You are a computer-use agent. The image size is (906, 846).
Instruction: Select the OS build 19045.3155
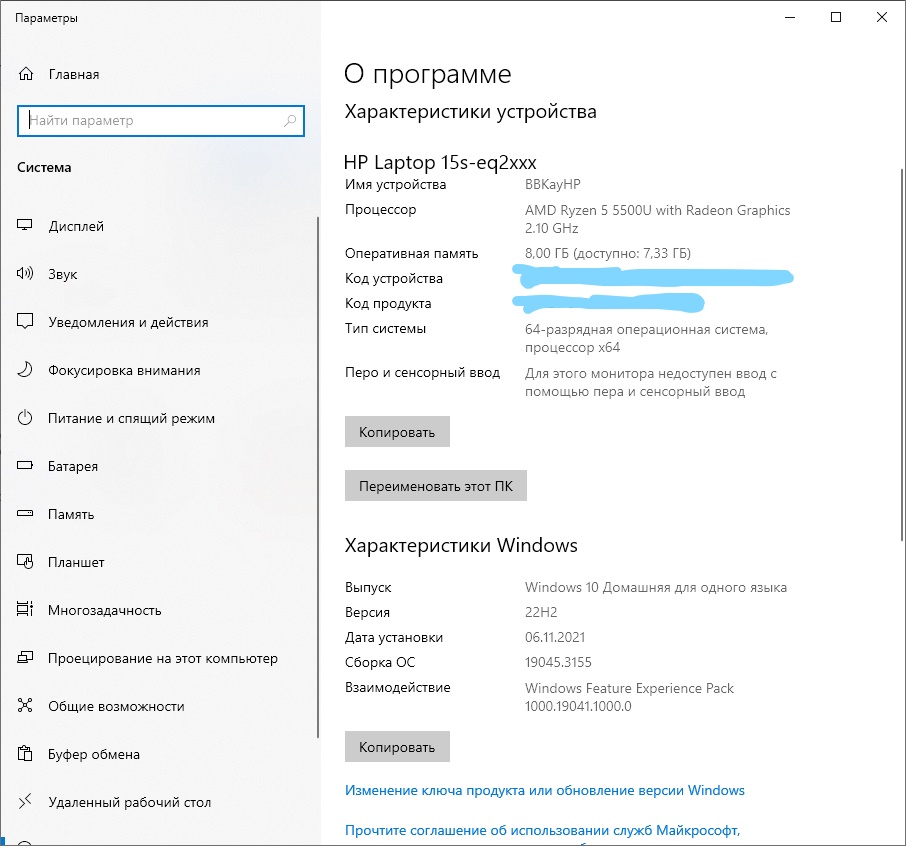pyautogui.click(x=558, y=662)
